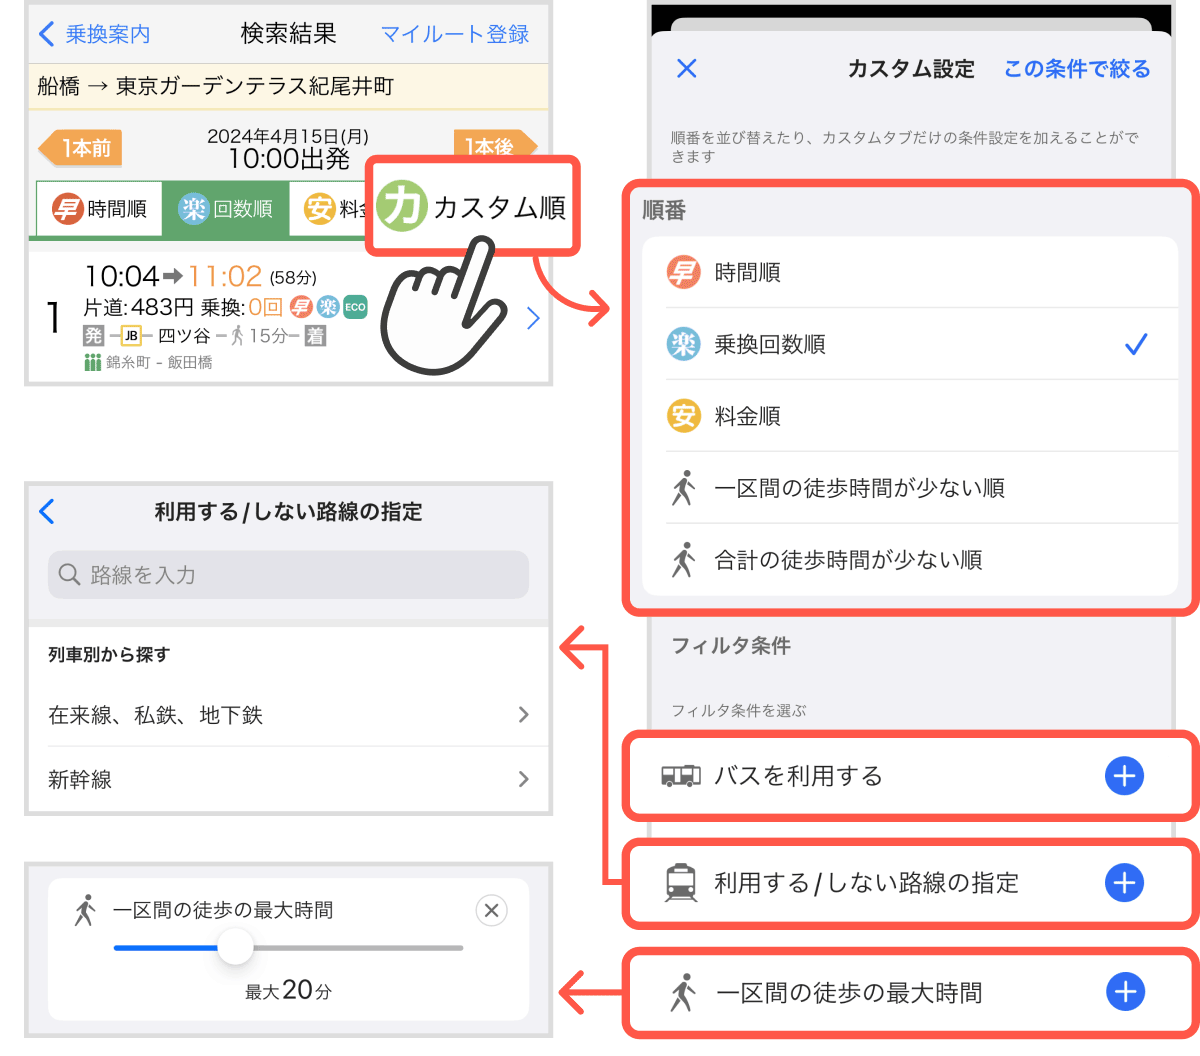
Task: Tap plus icon beside 利用する/しない路線の指定
Action: pos(1124,883)
